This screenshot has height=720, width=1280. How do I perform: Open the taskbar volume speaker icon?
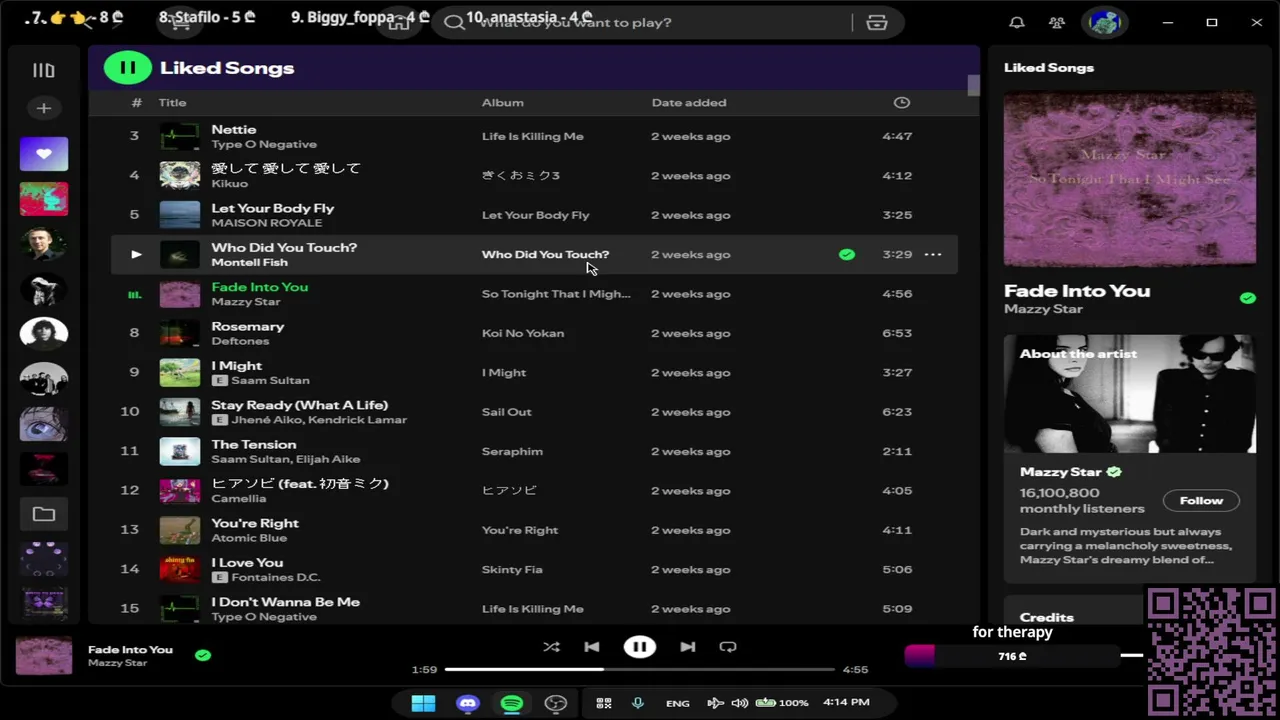740,703
